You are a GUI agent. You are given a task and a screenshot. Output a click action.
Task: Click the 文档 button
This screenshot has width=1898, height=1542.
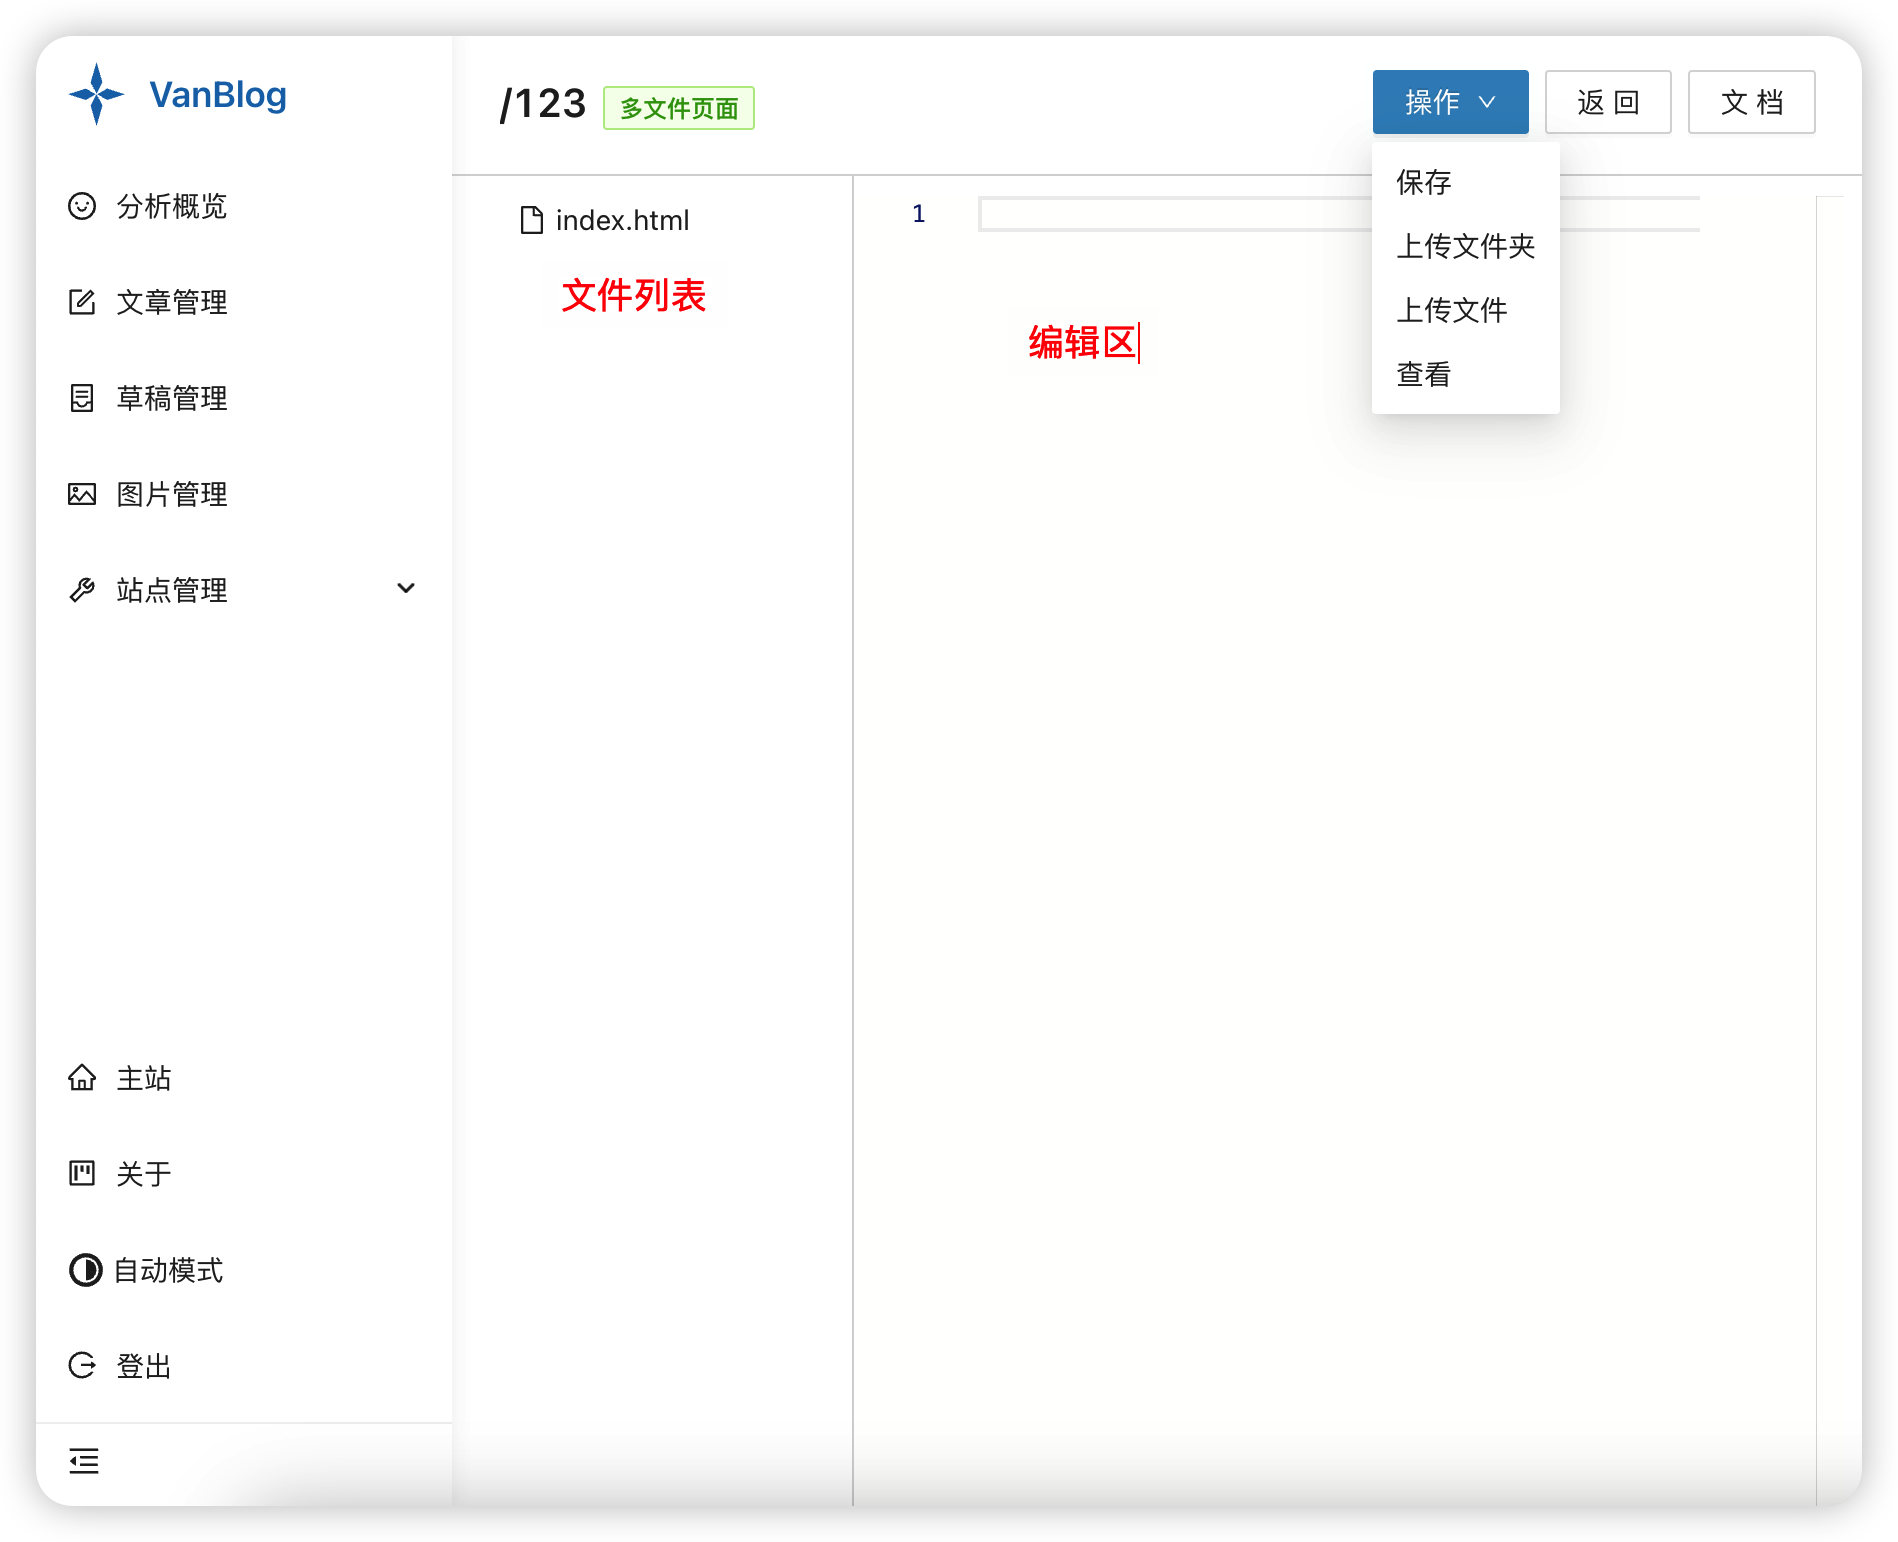tap(1752, 102)
